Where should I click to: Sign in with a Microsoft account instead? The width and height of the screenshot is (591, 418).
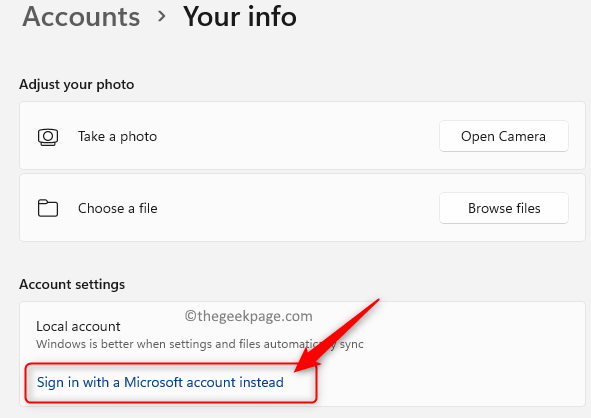[160, 382]
